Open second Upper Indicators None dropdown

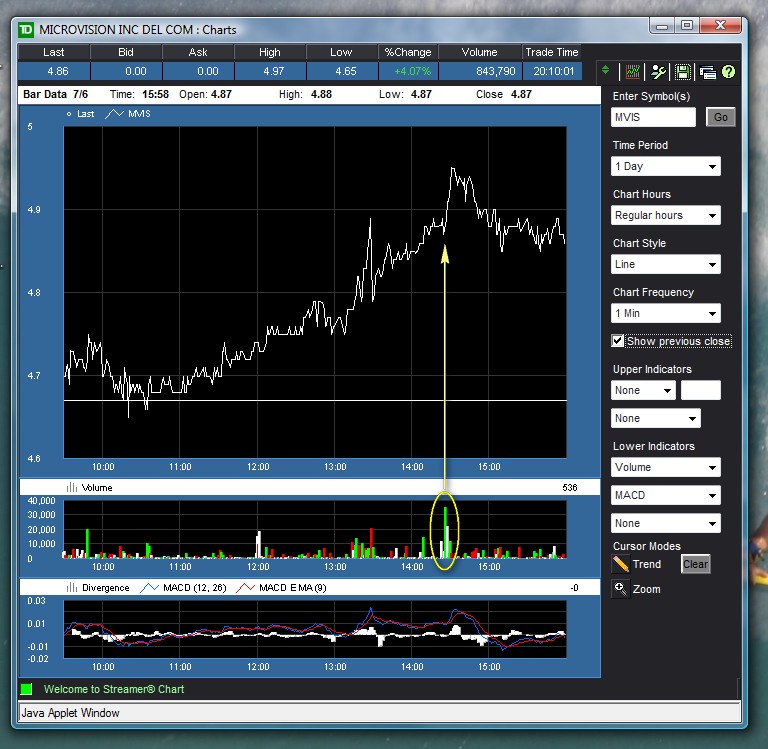(655, 418)
